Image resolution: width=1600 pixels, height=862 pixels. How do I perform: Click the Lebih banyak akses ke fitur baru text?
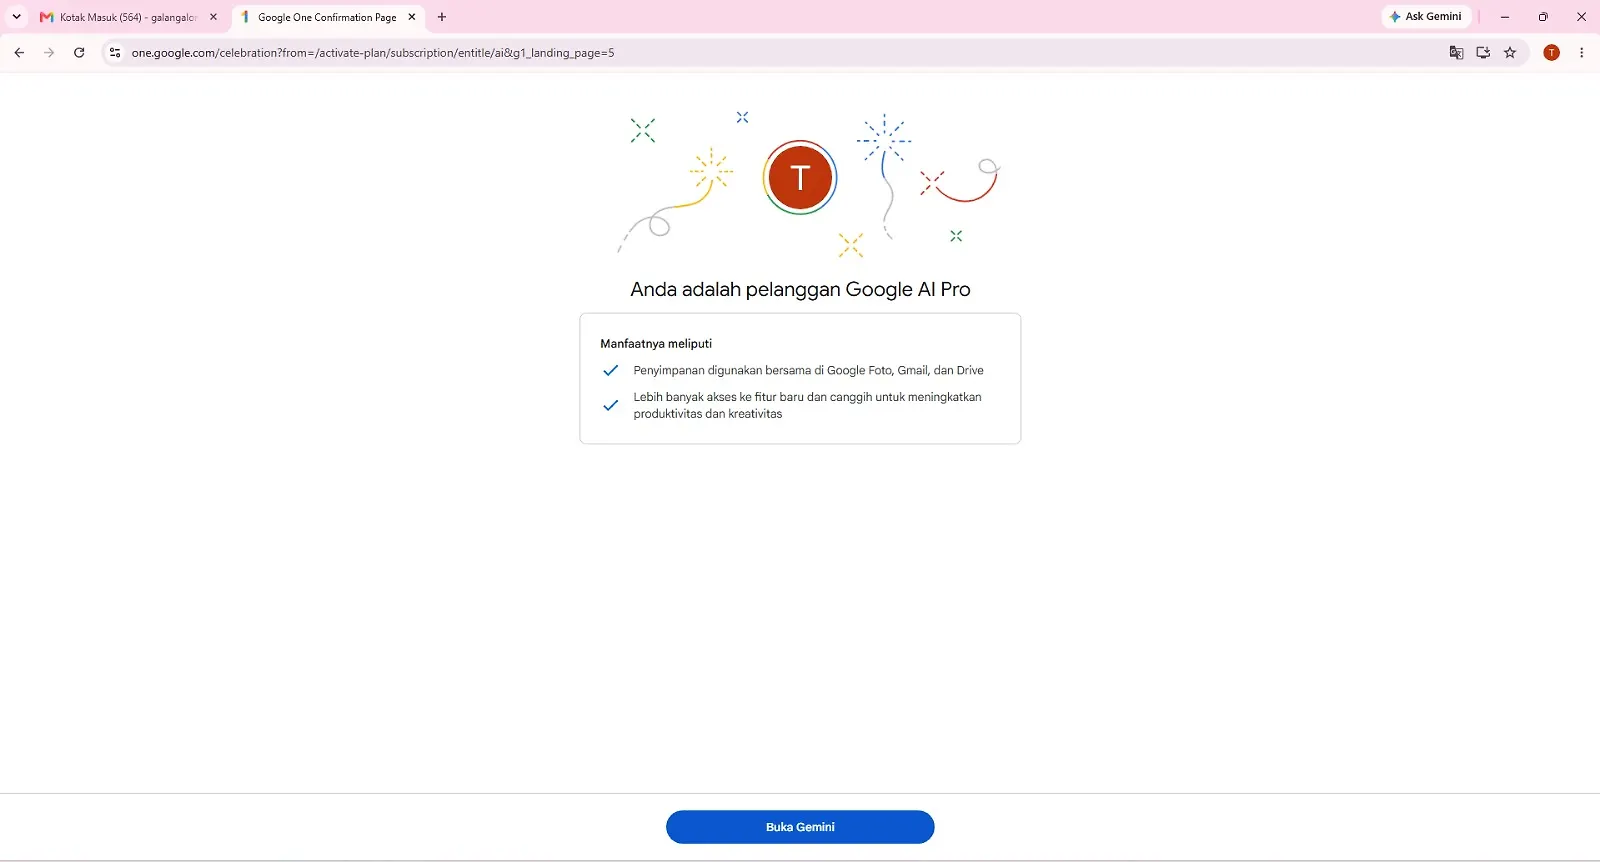pos(807,405)
